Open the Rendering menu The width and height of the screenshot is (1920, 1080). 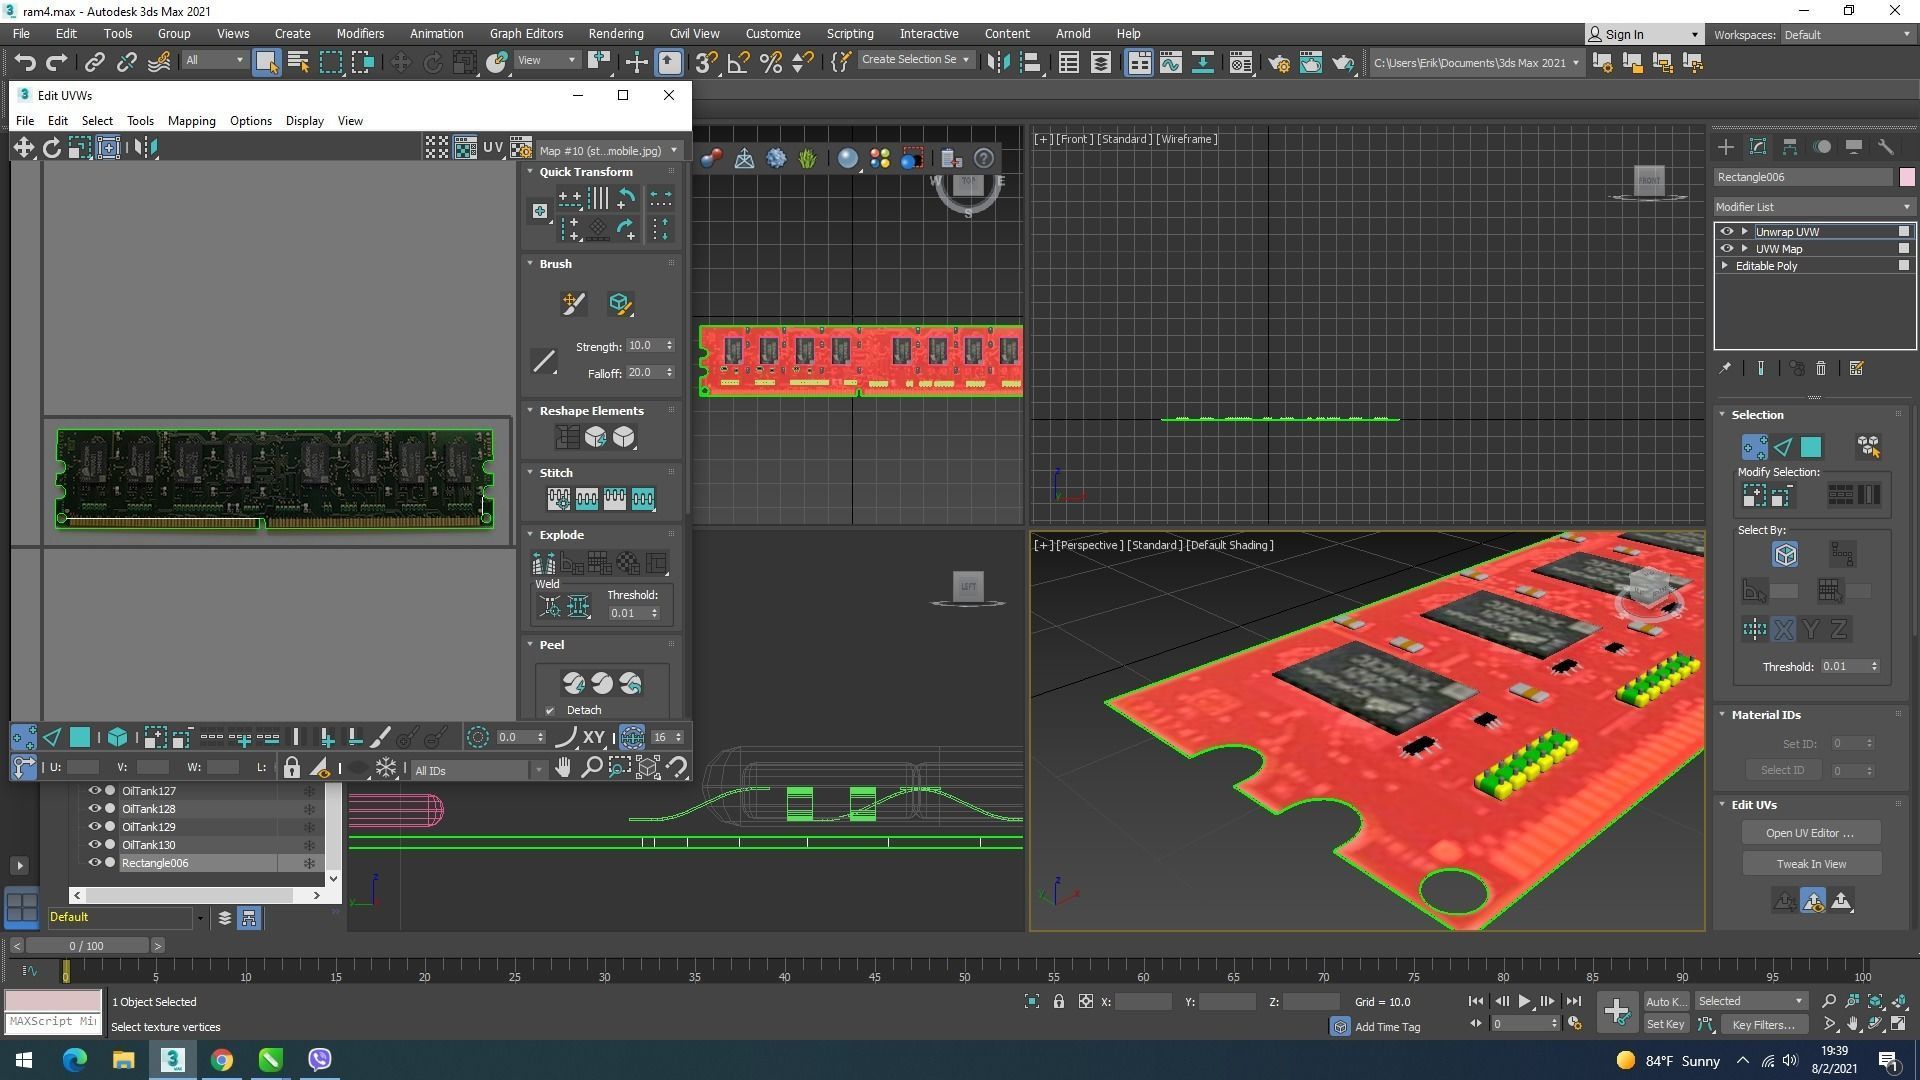615,33
